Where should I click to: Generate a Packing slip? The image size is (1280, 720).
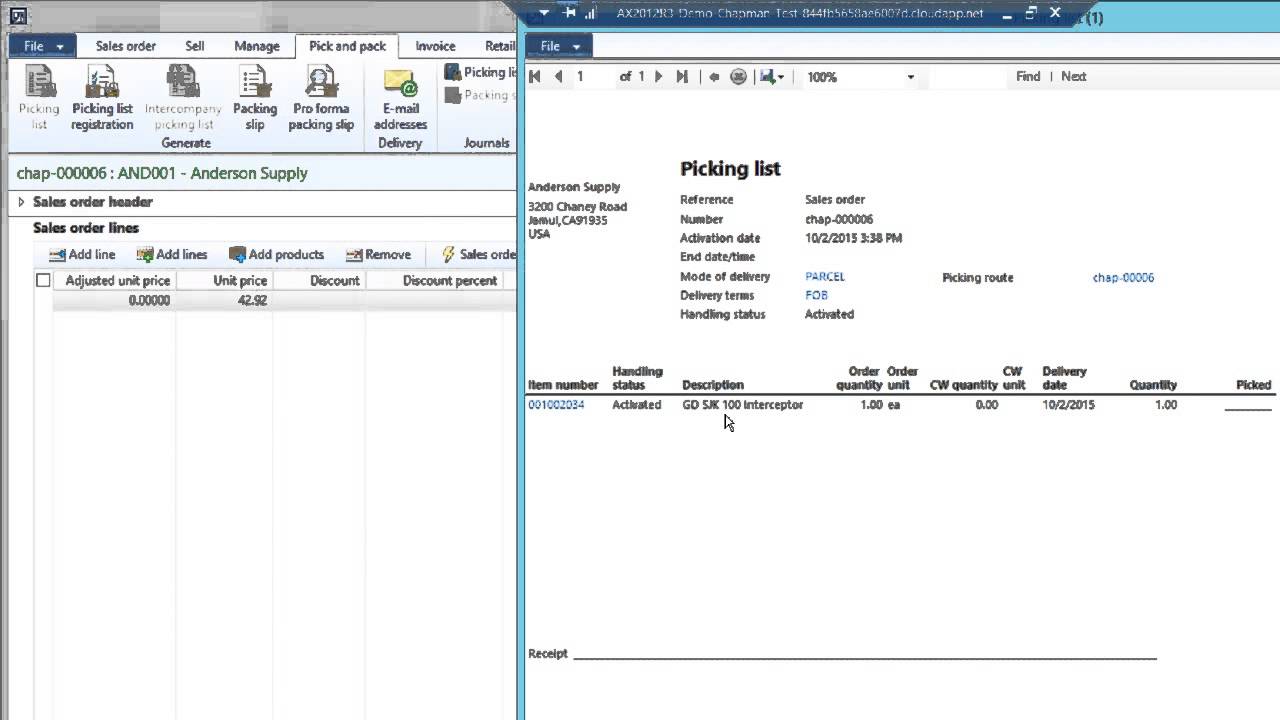click(255, 98)
